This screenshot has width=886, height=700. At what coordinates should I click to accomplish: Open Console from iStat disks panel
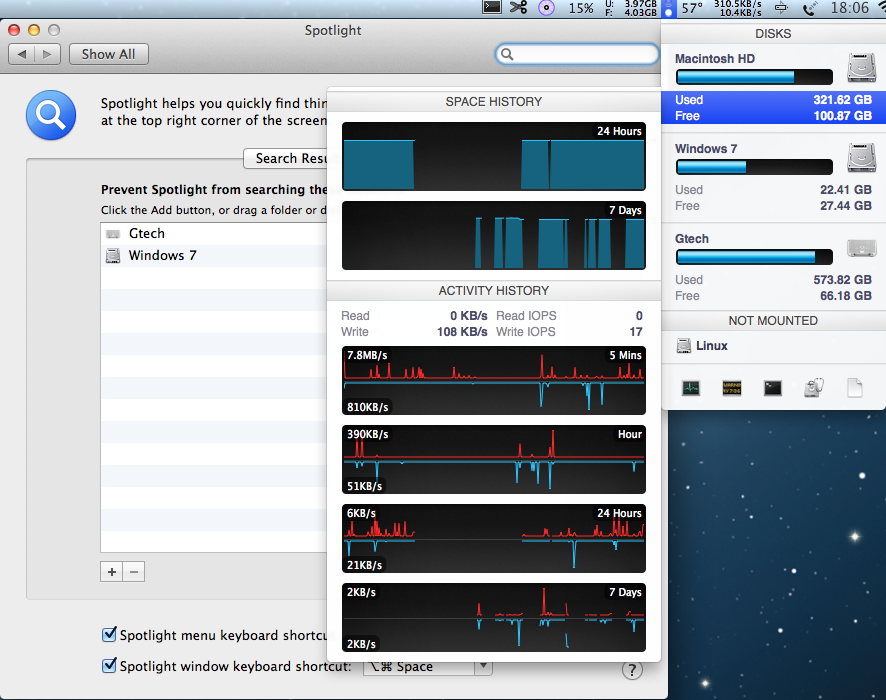pyautogui.click(x=732, y=388)
